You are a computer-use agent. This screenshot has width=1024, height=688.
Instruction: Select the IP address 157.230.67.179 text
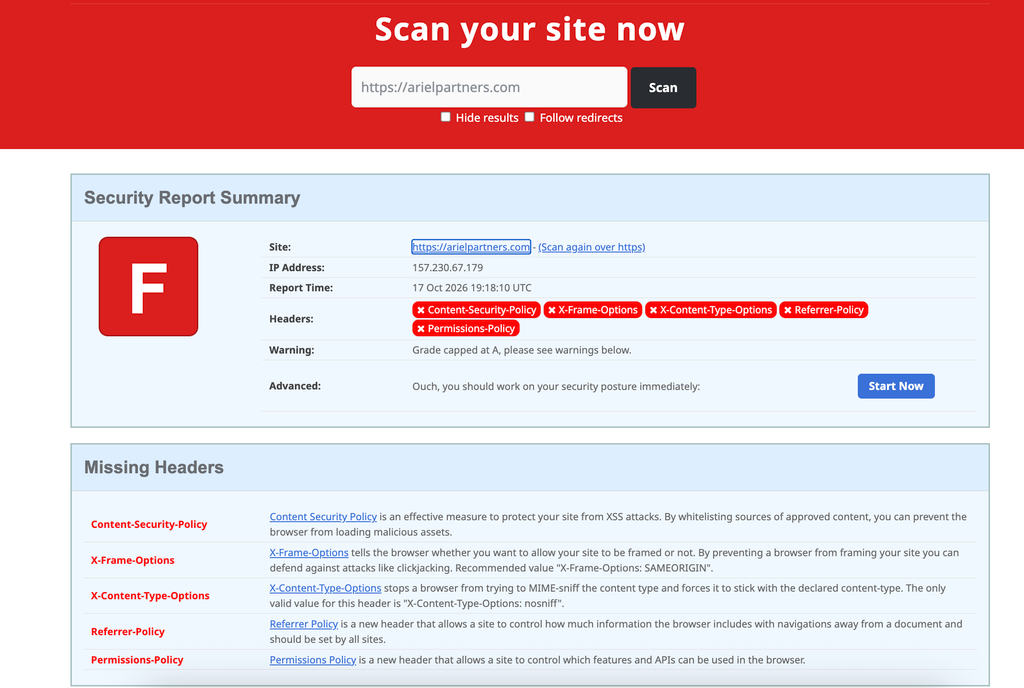pyautogui.click(x=447, y=268)
